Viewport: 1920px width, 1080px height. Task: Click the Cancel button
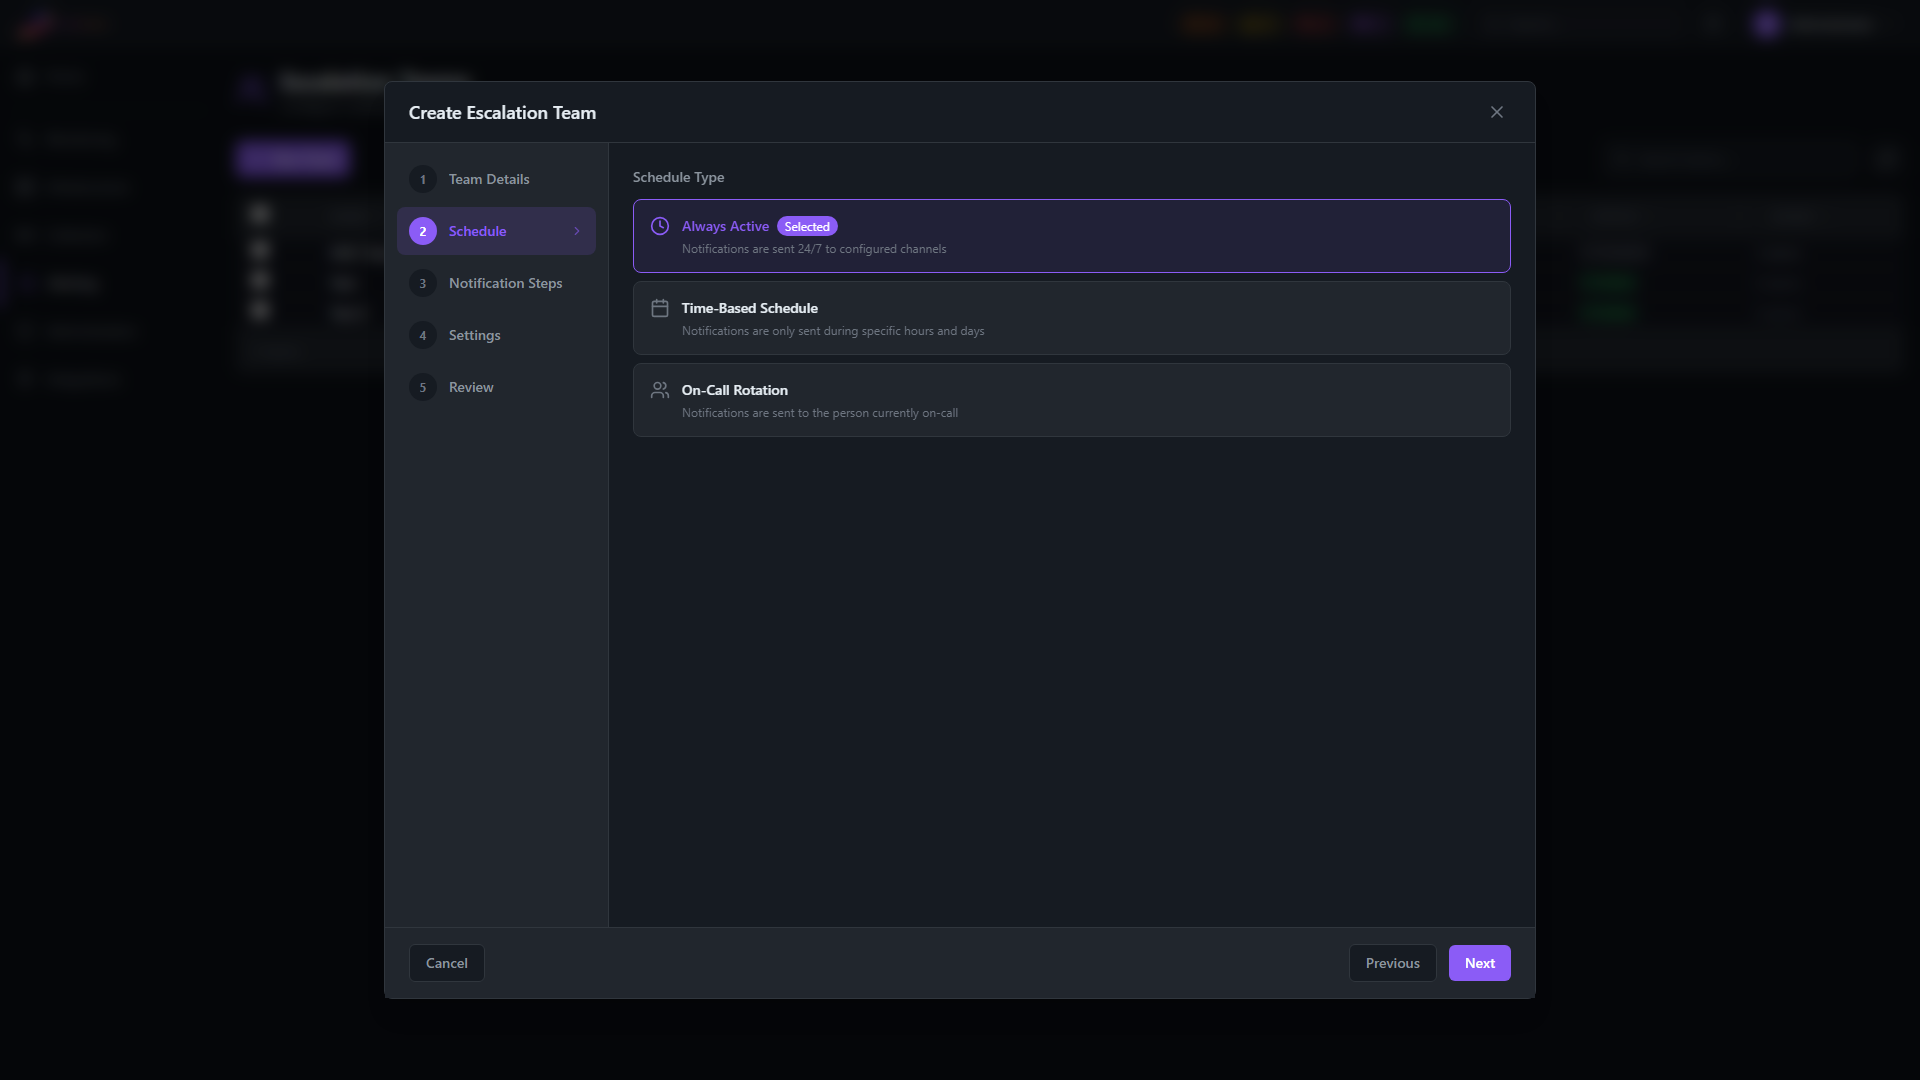(x=447, y=963)
